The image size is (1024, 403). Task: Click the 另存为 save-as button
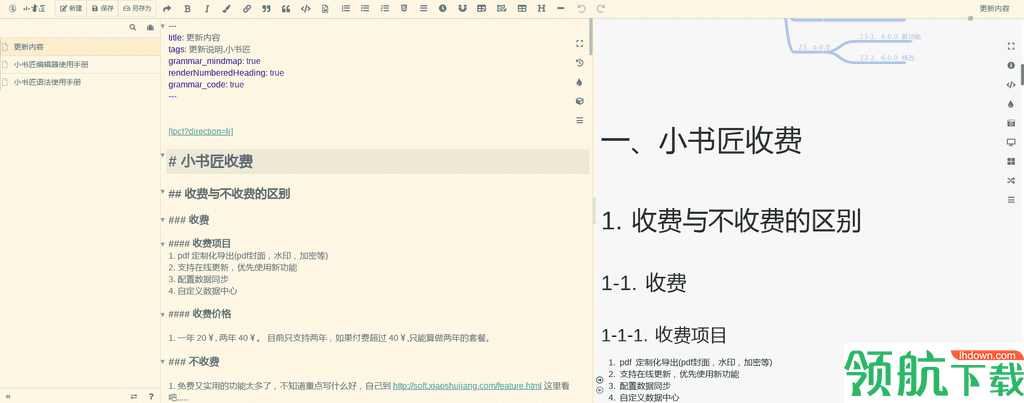click(136, 8)
